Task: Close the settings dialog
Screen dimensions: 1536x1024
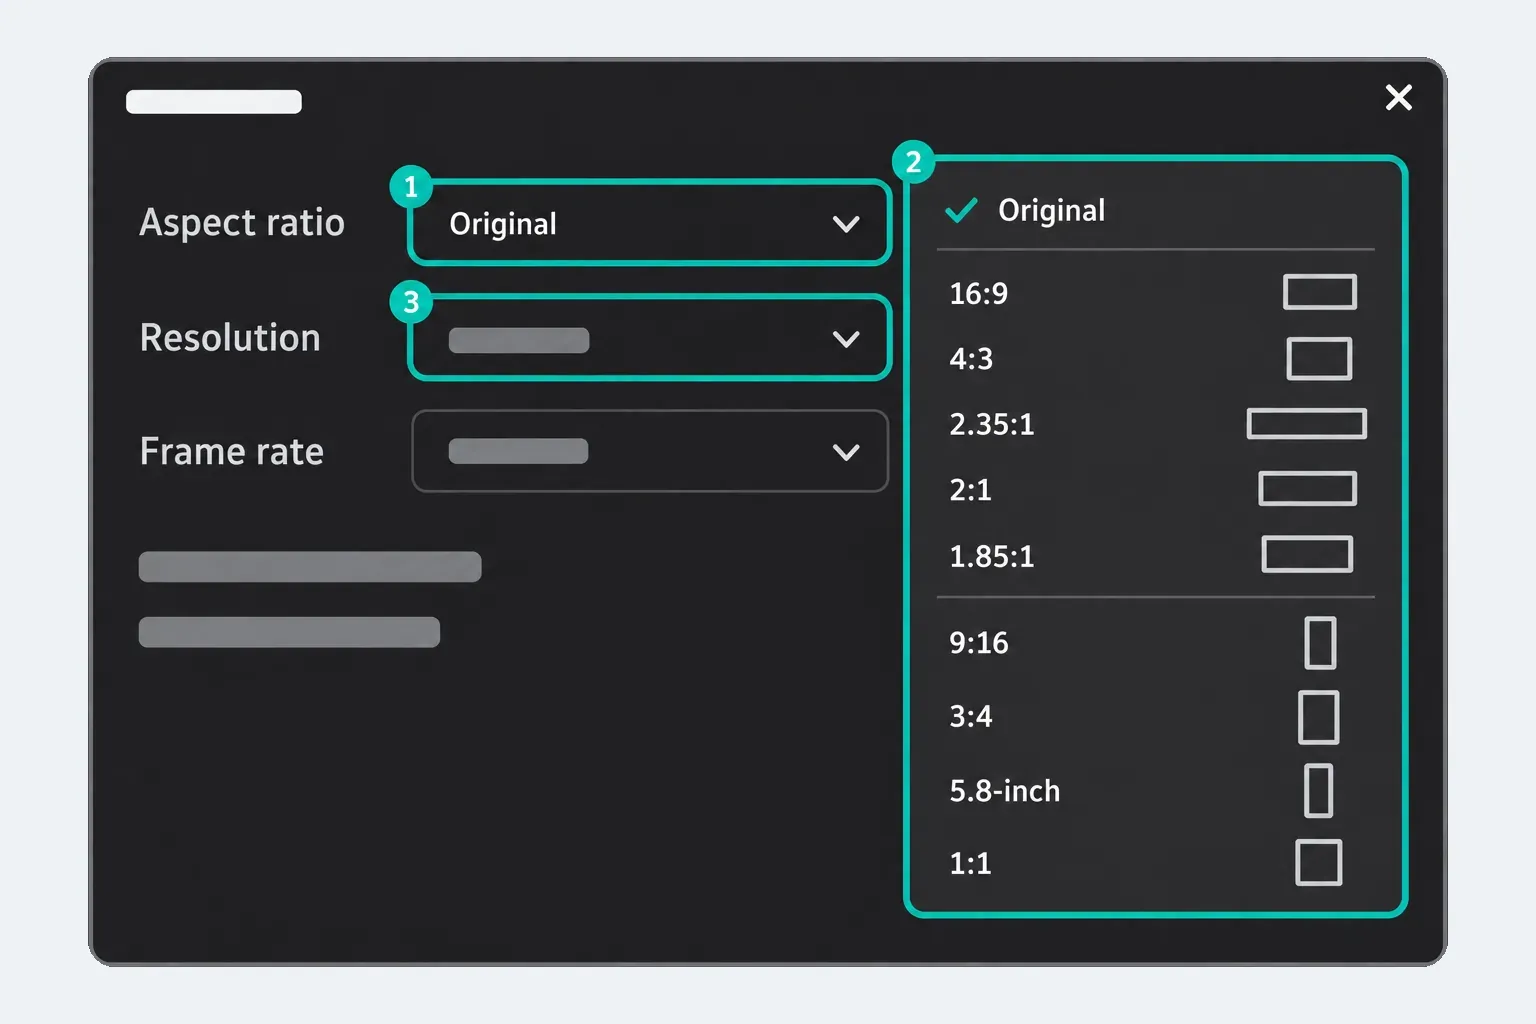Action: [x=1398, y=97]
